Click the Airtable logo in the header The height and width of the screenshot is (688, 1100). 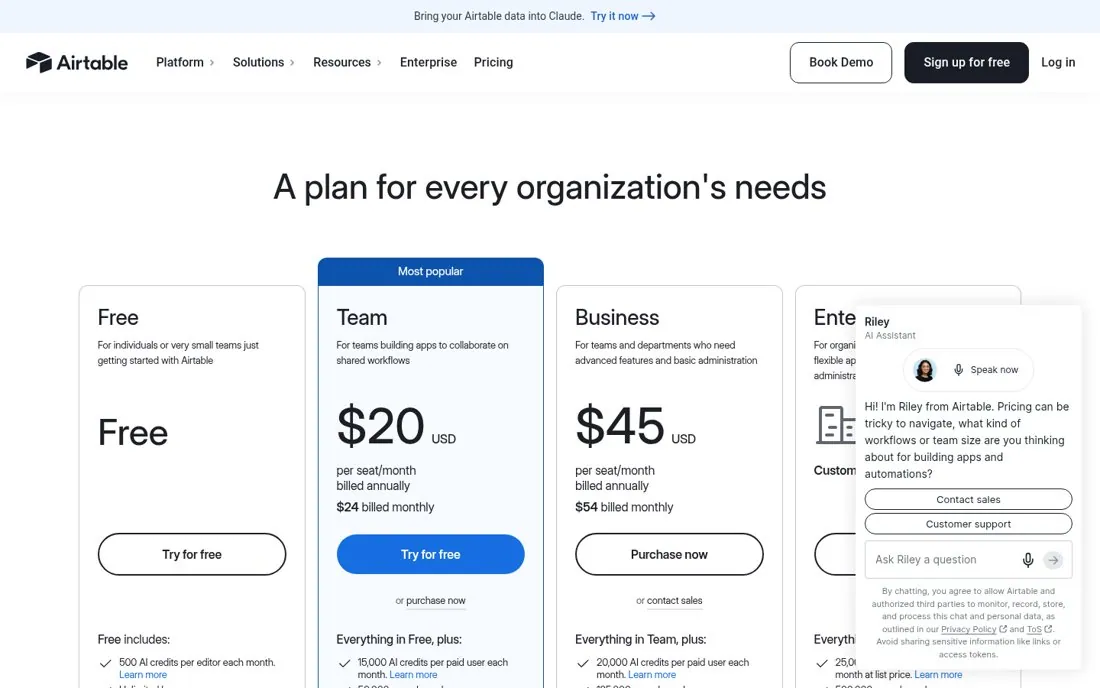tap(77, 62)
